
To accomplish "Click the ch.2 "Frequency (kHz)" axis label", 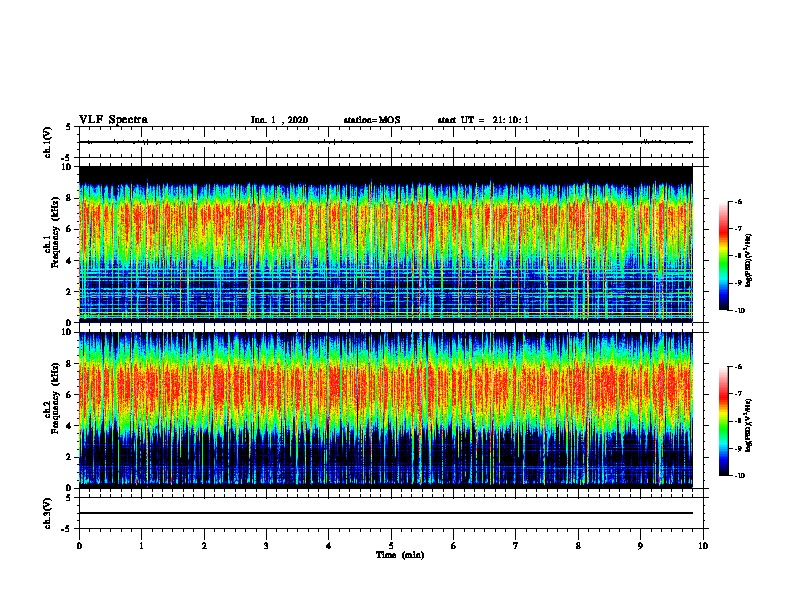I will [55, 398].
